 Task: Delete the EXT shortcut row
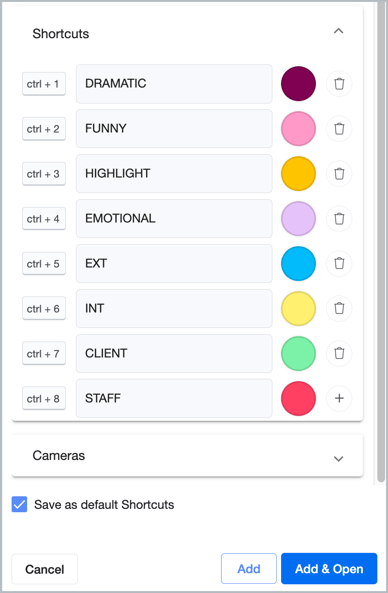(339, 263)
